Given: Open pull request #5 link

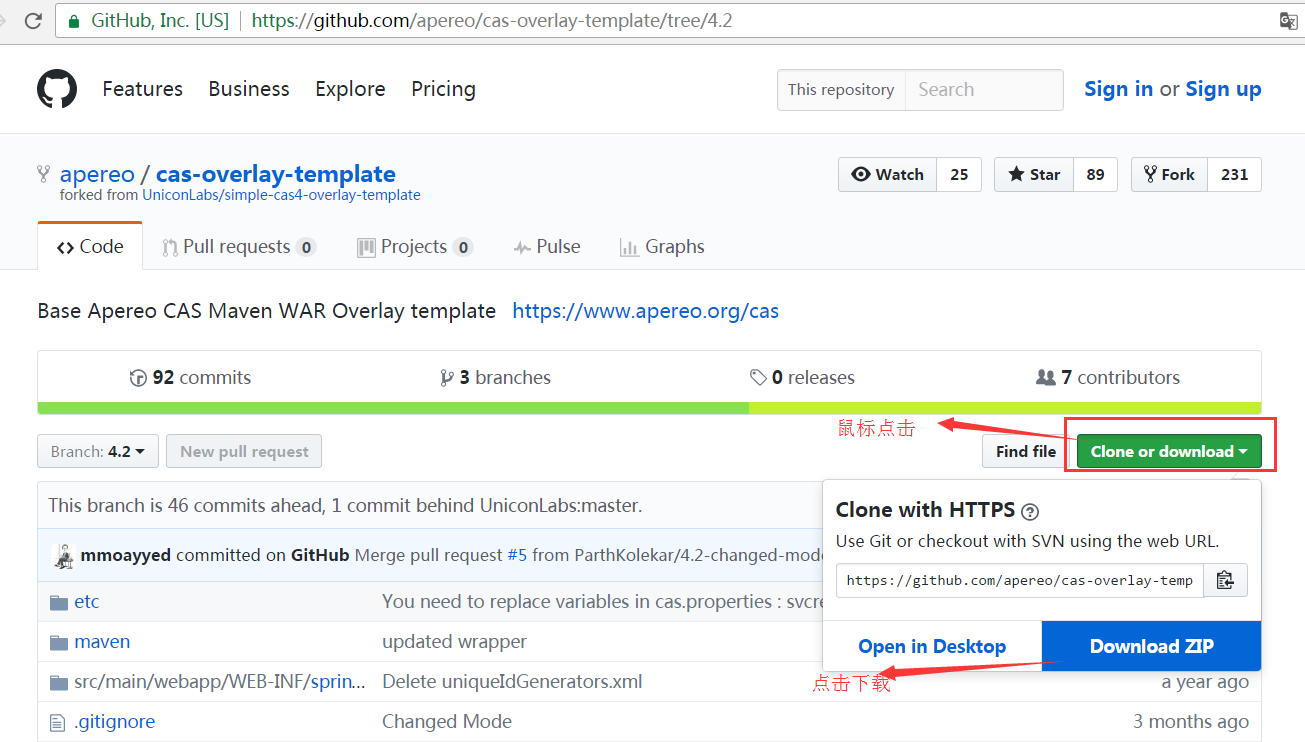Looking at the screenshot, I should click(516, 555).
